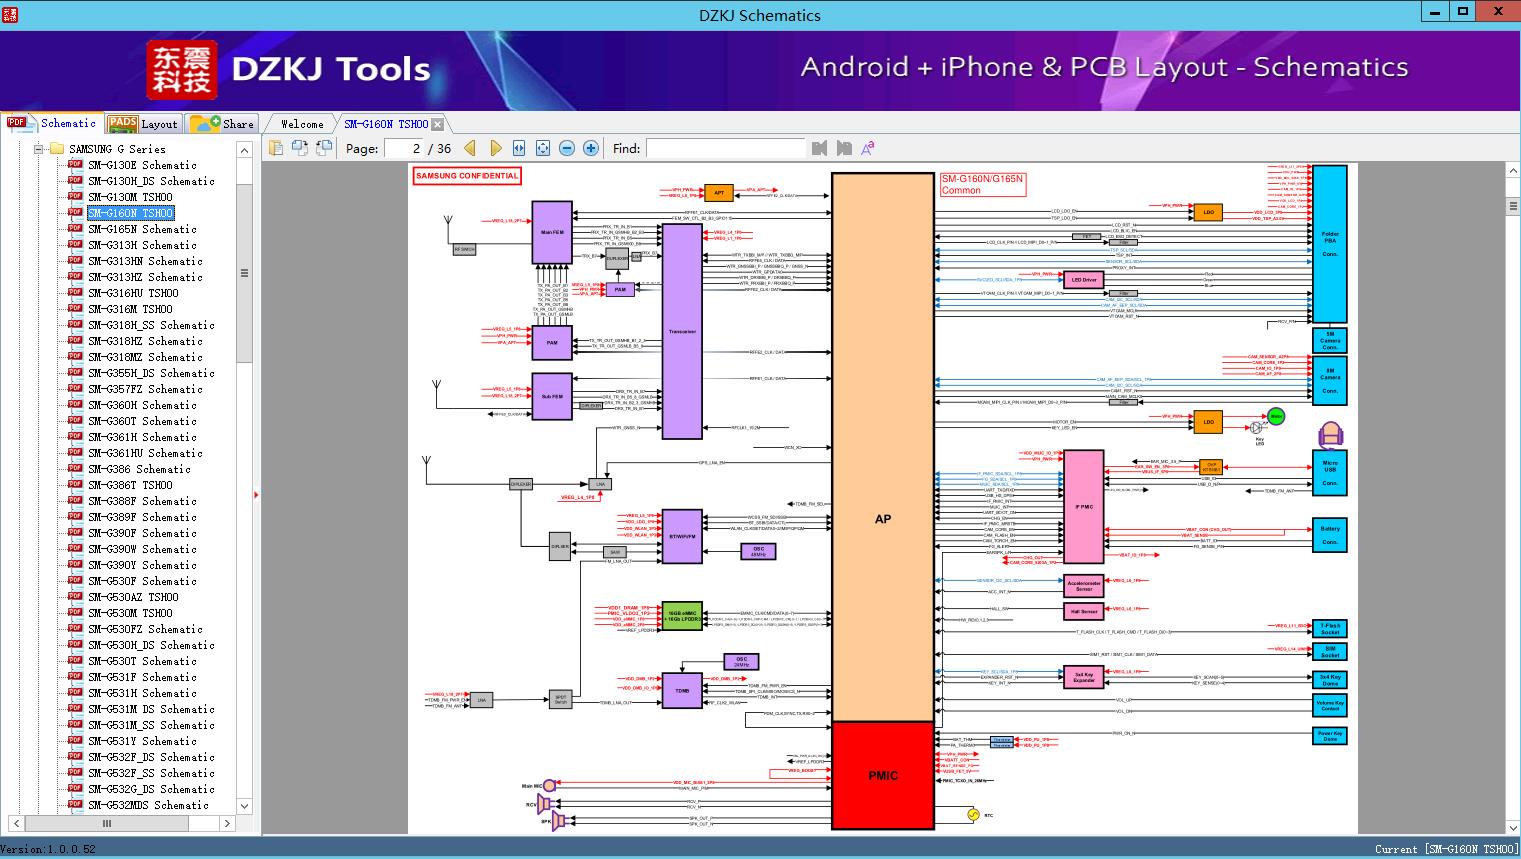Viewport: 1521px width, 859px height.
Task: Open the Share tab
Action: pyautogui.click(x=222, y=124)
